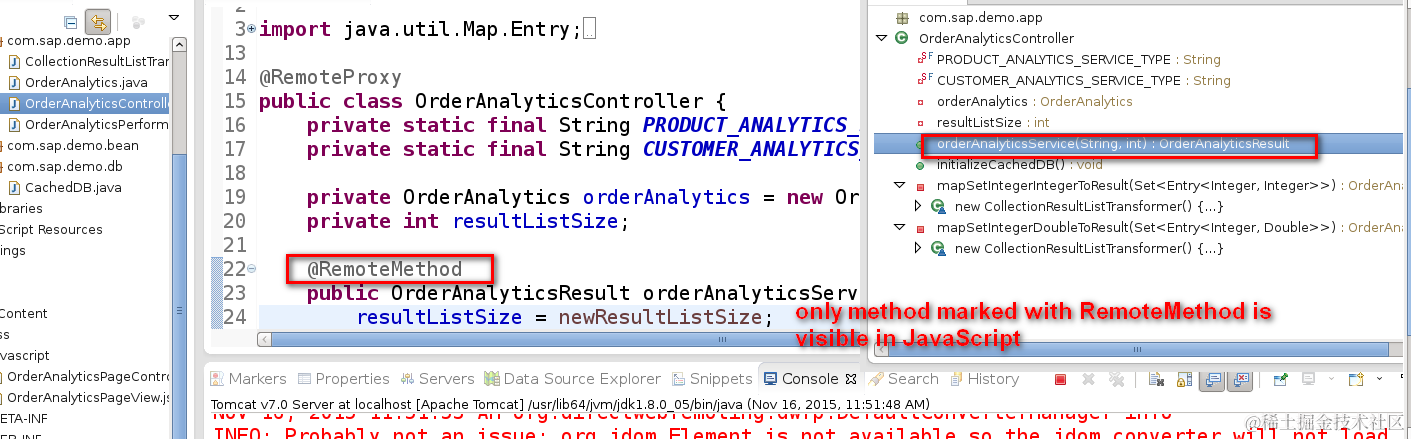This screenshot has height=439, width=1411.
Task: Toggle show console on standard error change
Action: click(1240, 379)
